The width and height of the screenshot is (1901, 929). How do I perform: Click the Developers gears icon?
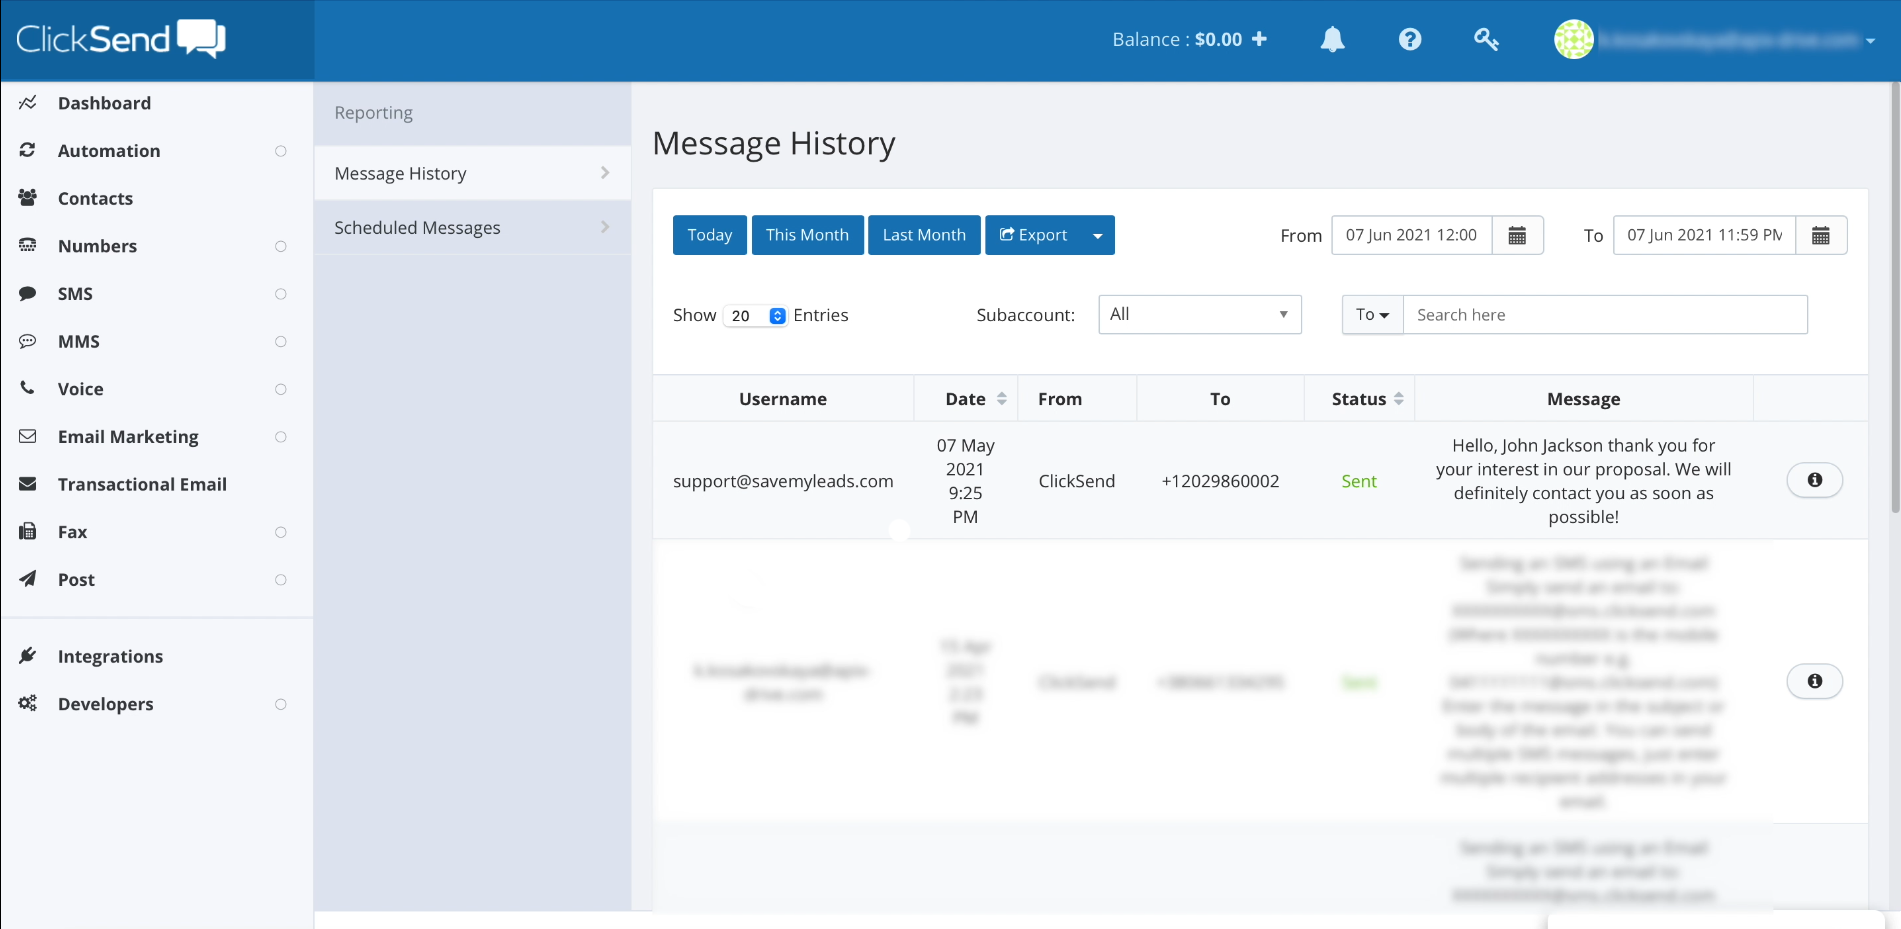(x=28, y=703)
